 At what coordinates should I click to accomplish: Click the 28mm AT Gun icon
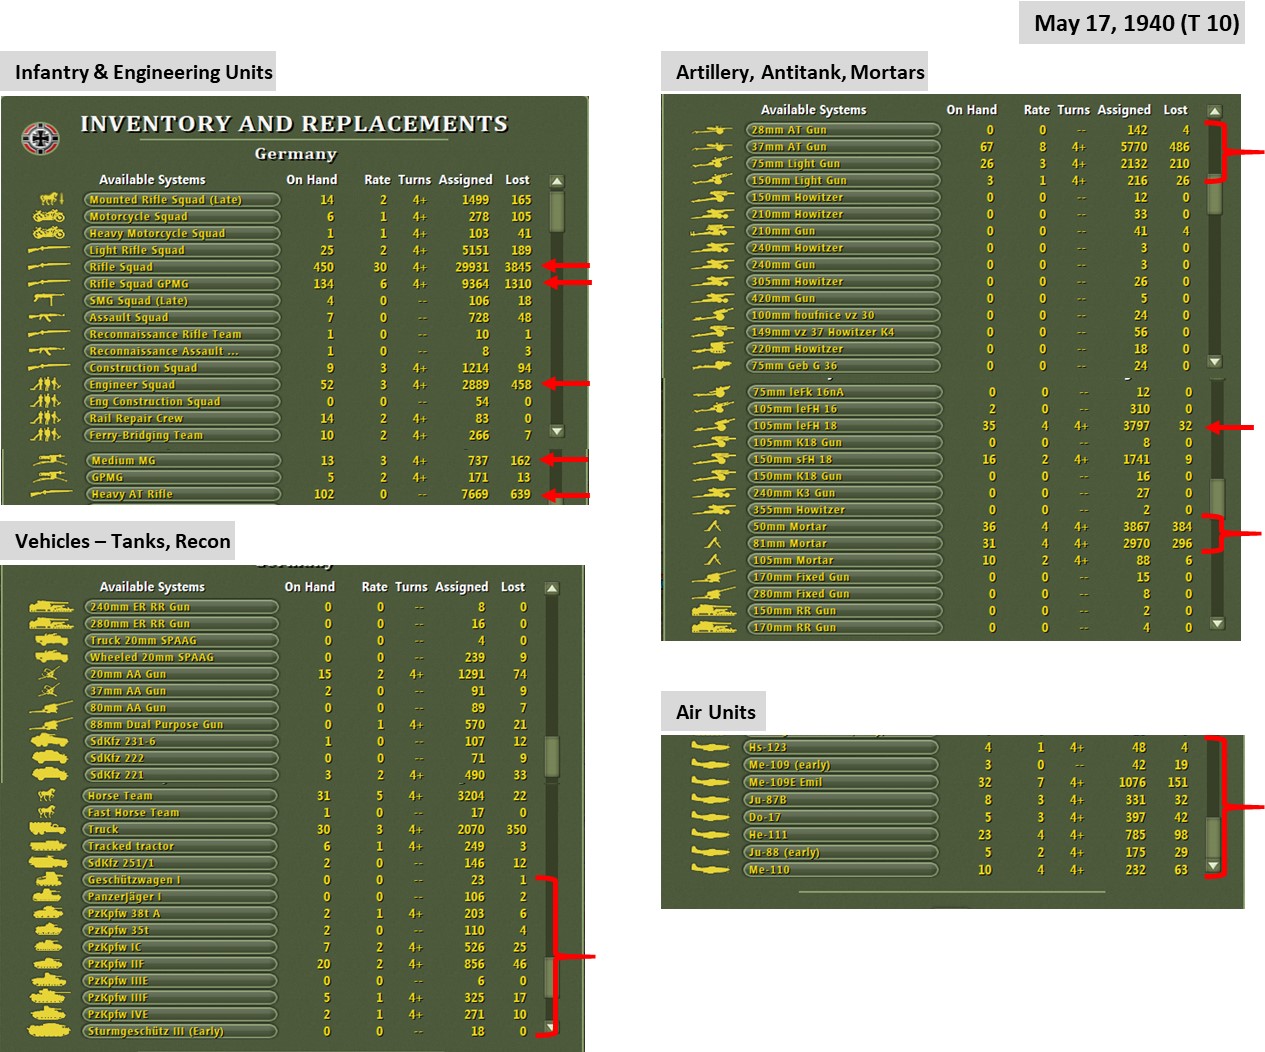pyautogui.click(x=712, y=130)
